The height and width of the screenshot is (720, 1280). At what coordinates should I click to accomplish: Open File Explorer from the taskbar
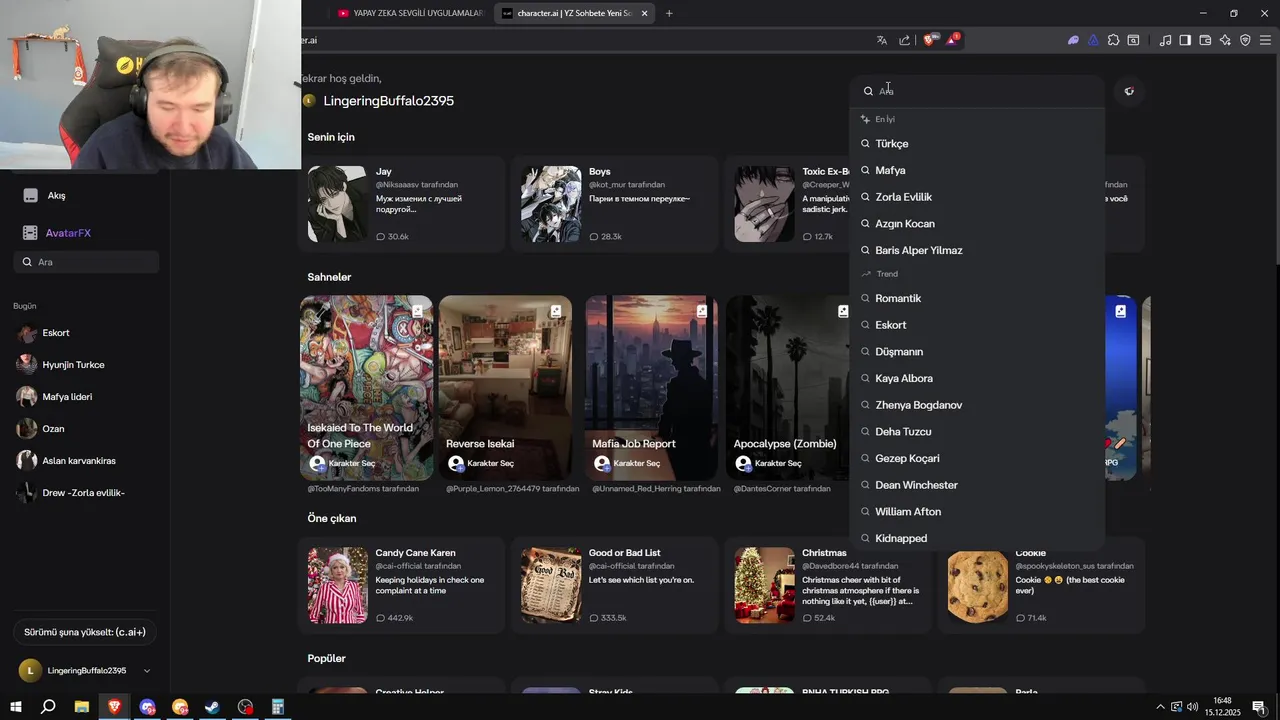81,707
